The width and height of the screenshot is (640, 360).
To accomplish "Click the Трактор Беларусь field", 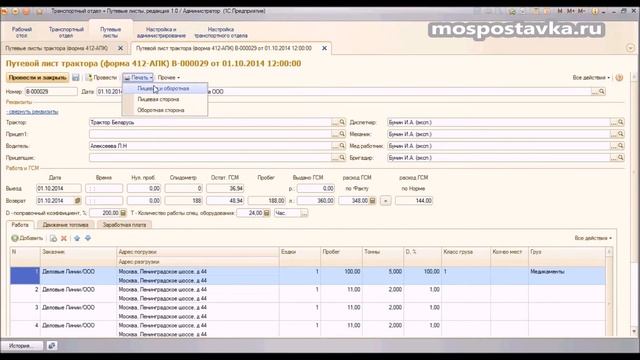I will 210,122.
